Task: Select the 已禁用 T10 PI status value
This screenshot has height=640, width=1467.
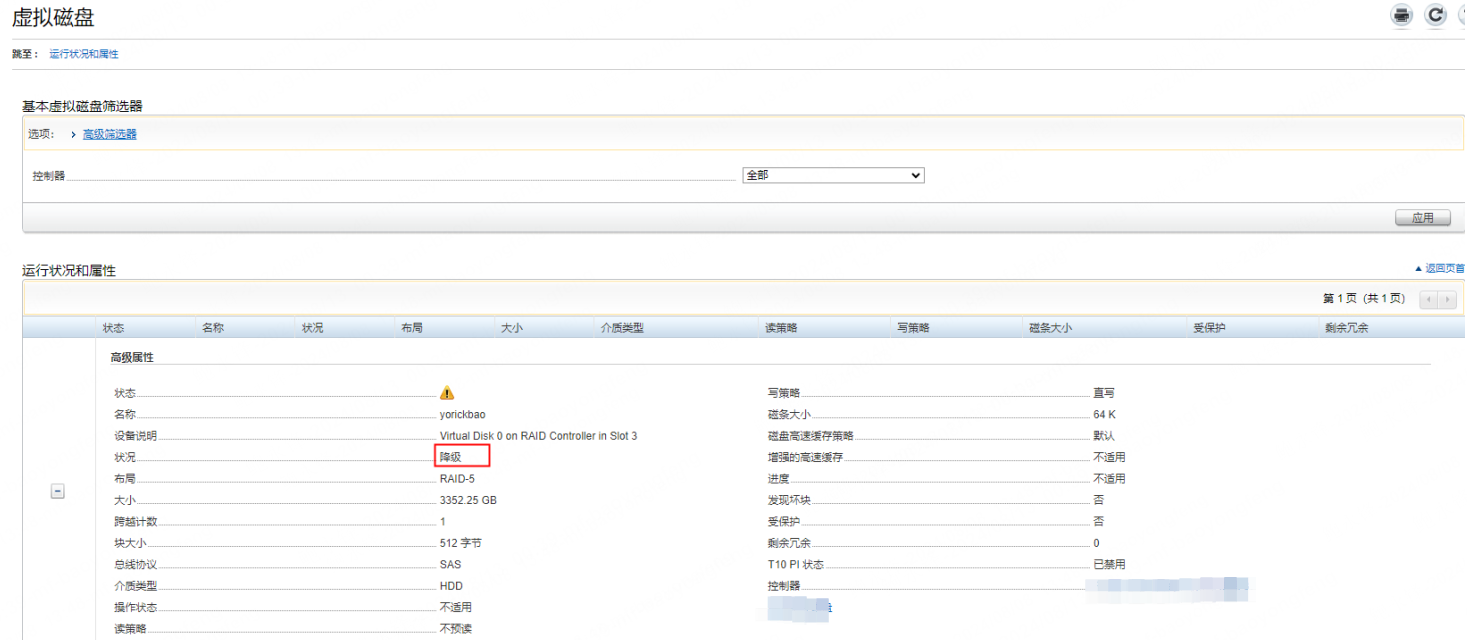Action: 1109,565
